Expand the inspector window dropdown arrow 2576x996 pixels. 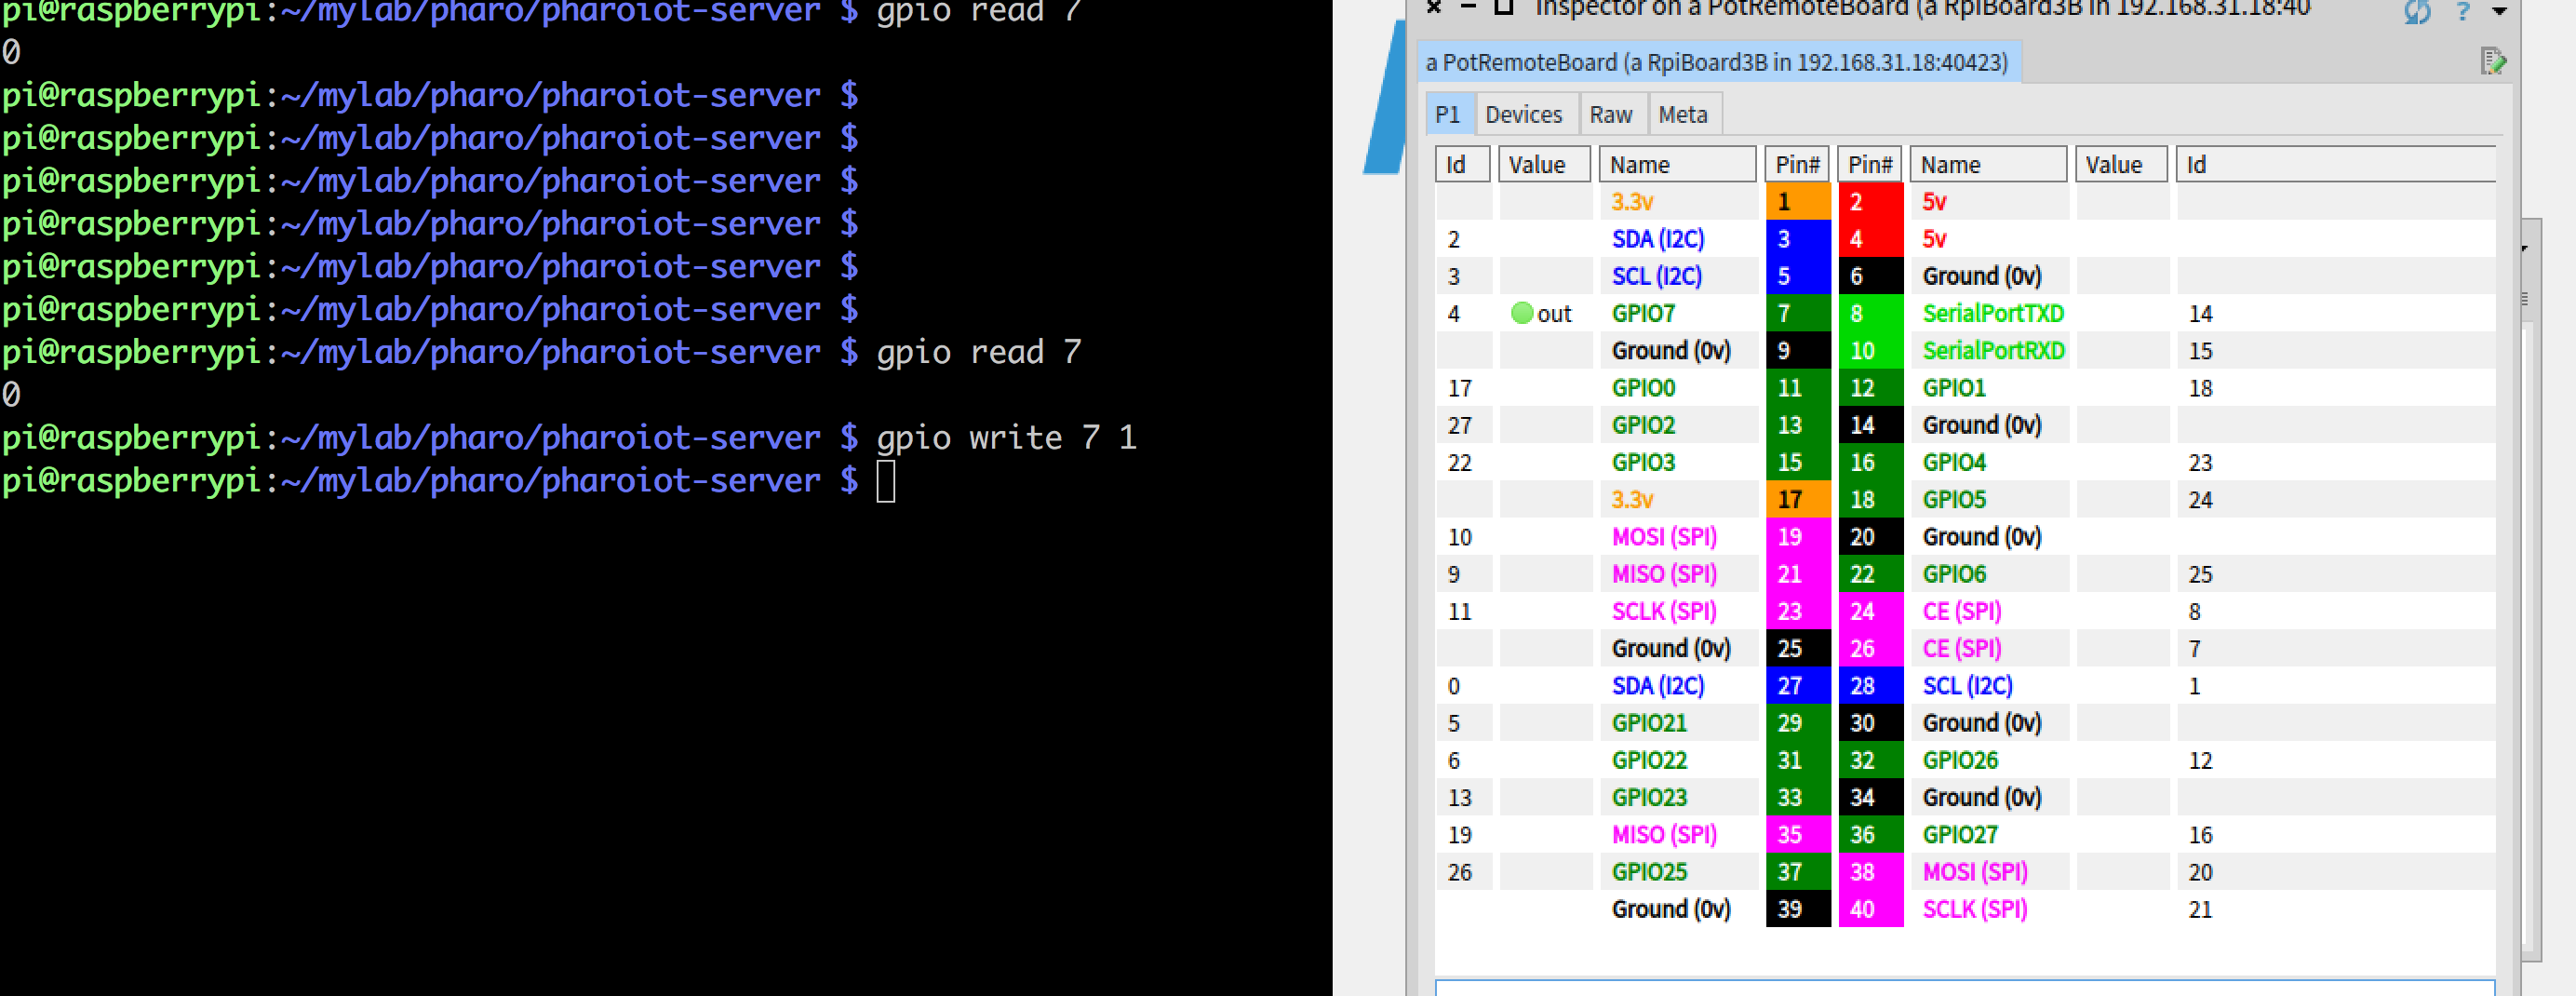[2499, 12]
